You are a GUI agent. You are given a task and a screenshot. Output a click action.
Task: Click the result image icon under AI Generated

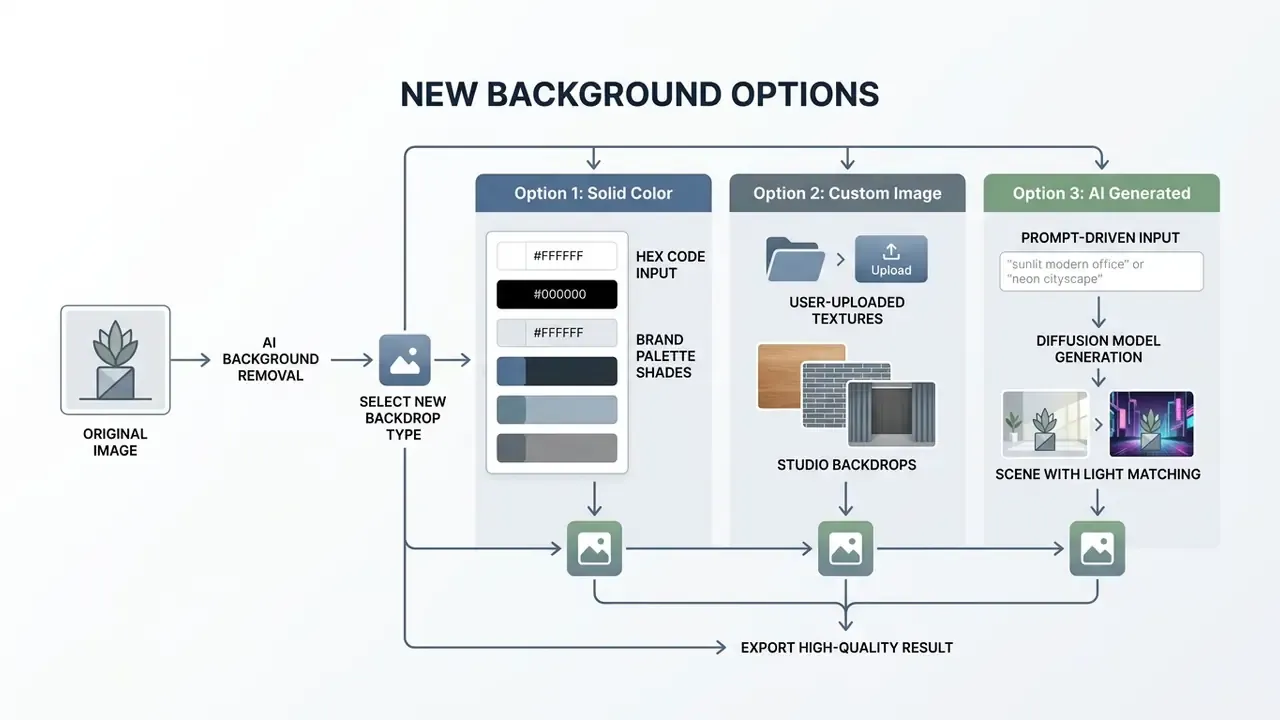coord(1098,548)
